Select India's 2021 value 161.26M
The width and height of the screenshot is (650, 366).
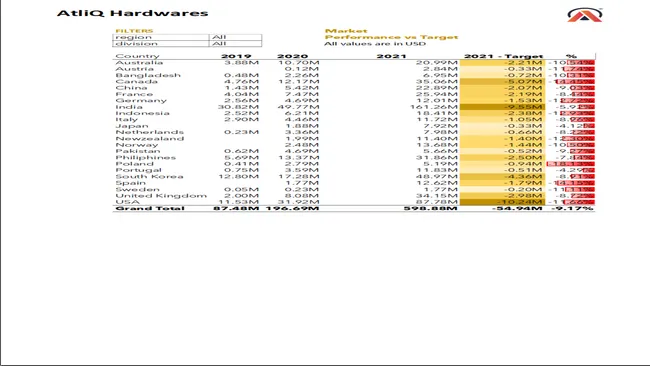click(x=434, y=107)
